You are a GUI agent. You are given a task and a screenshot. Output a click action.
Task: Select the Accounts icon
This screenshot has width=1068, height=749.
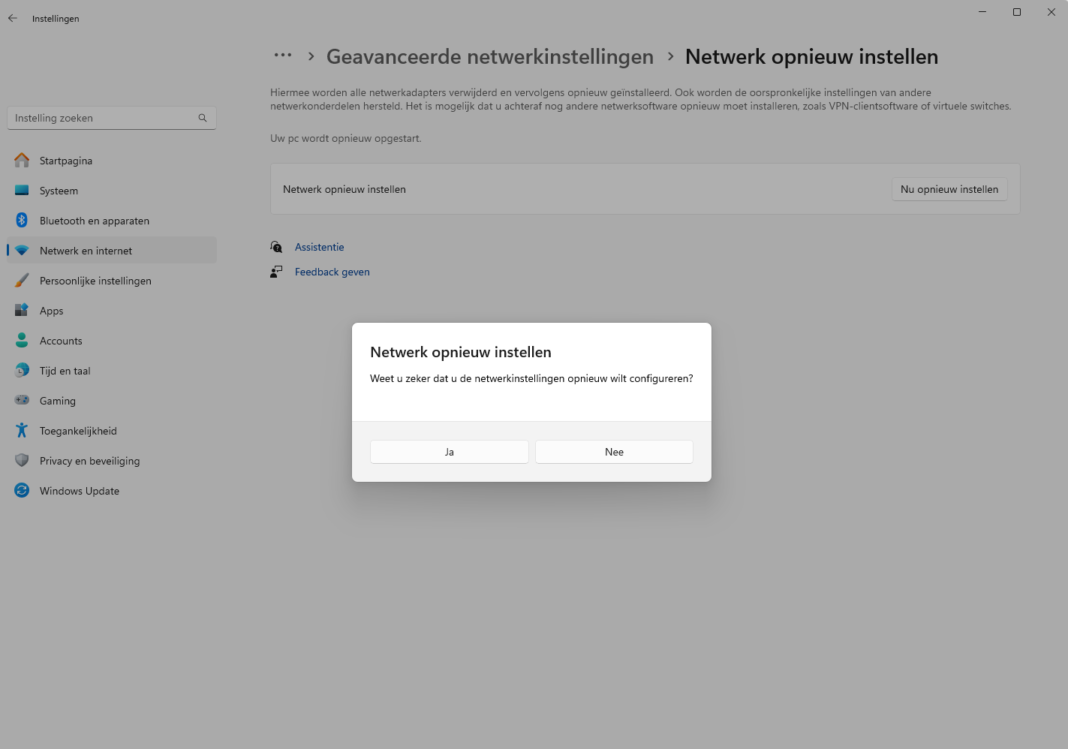tap(22, 340)
